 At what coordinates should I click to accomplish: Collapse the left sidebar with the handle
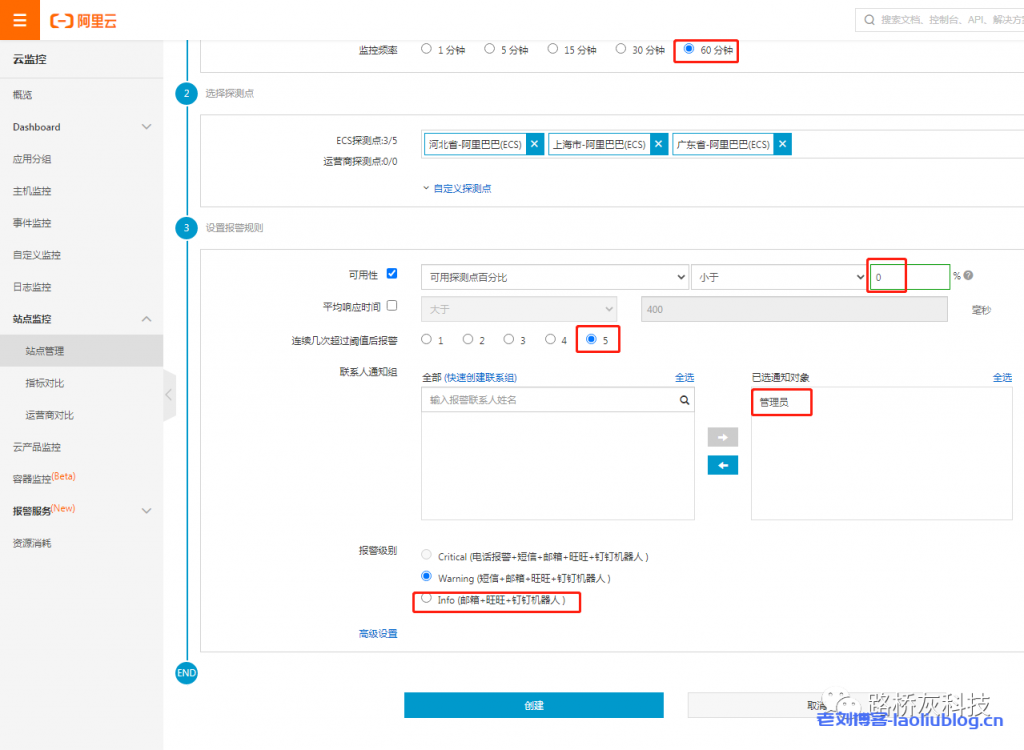168,395
